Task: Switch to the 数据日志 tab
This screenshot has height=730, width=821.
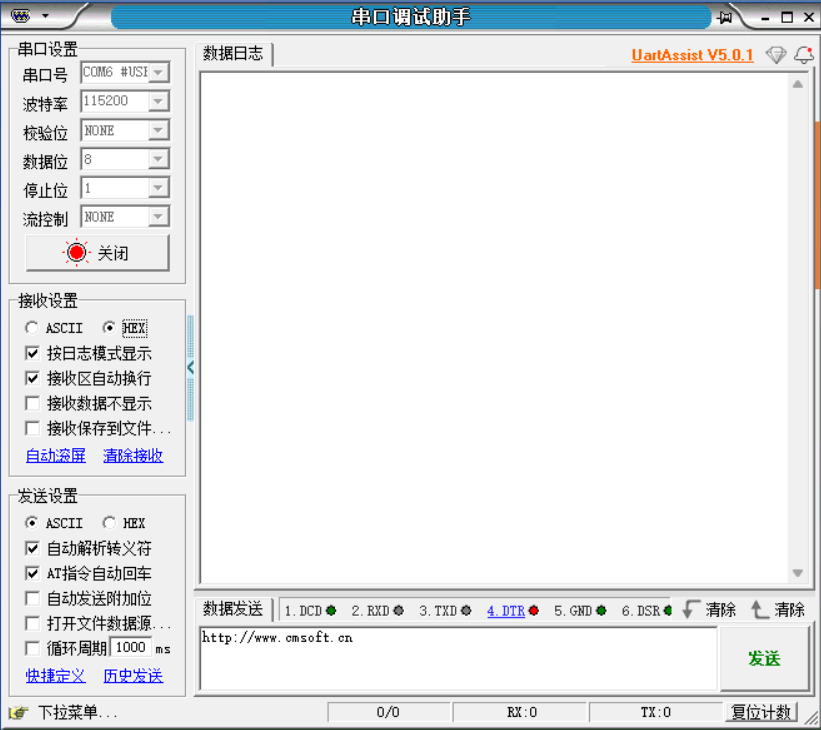Action: pos(234,54)
